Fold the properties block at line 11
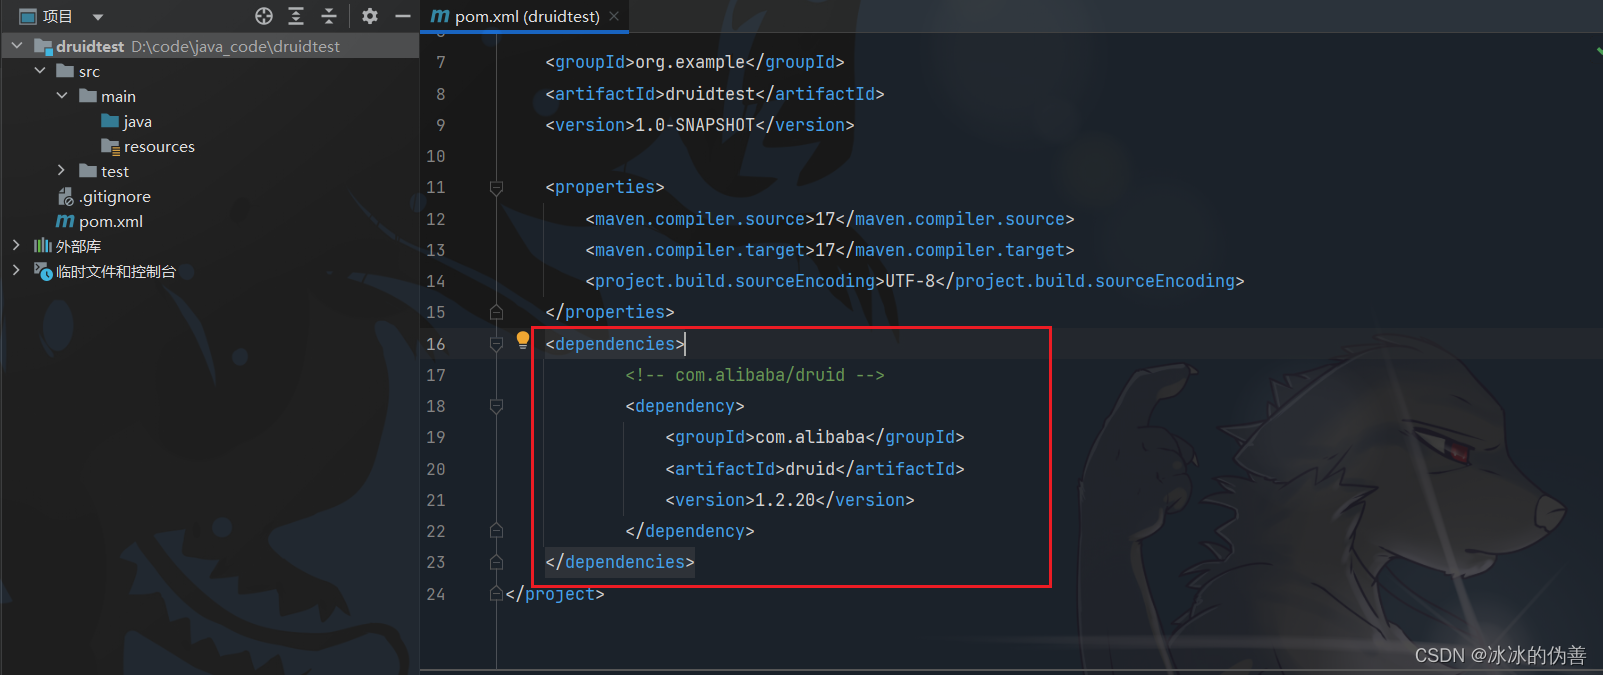 point(496,187)
